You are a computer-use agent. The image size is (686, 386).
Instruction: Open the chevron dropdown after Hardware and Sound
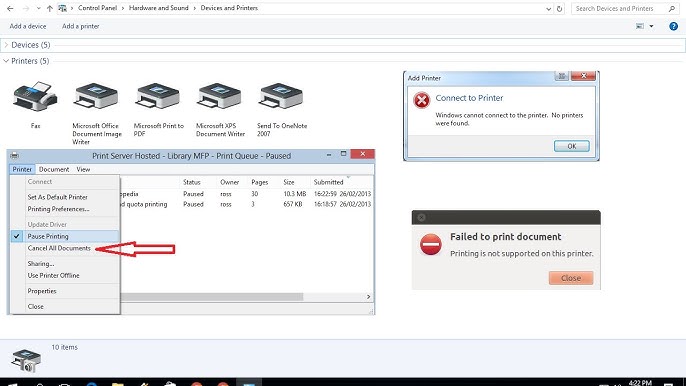tap(195, 8)
